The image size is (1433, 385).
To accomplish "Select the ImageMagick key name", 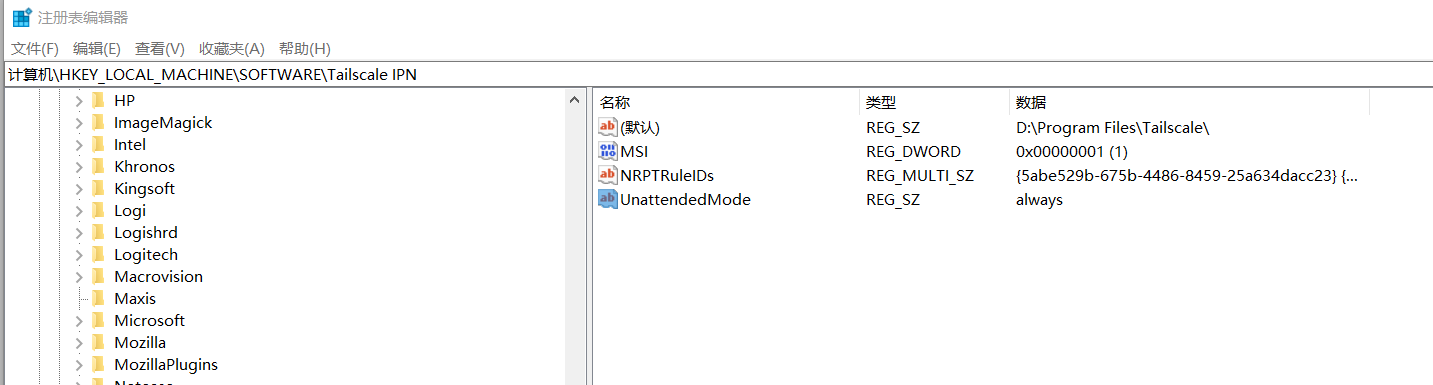I will click(163, 123).
